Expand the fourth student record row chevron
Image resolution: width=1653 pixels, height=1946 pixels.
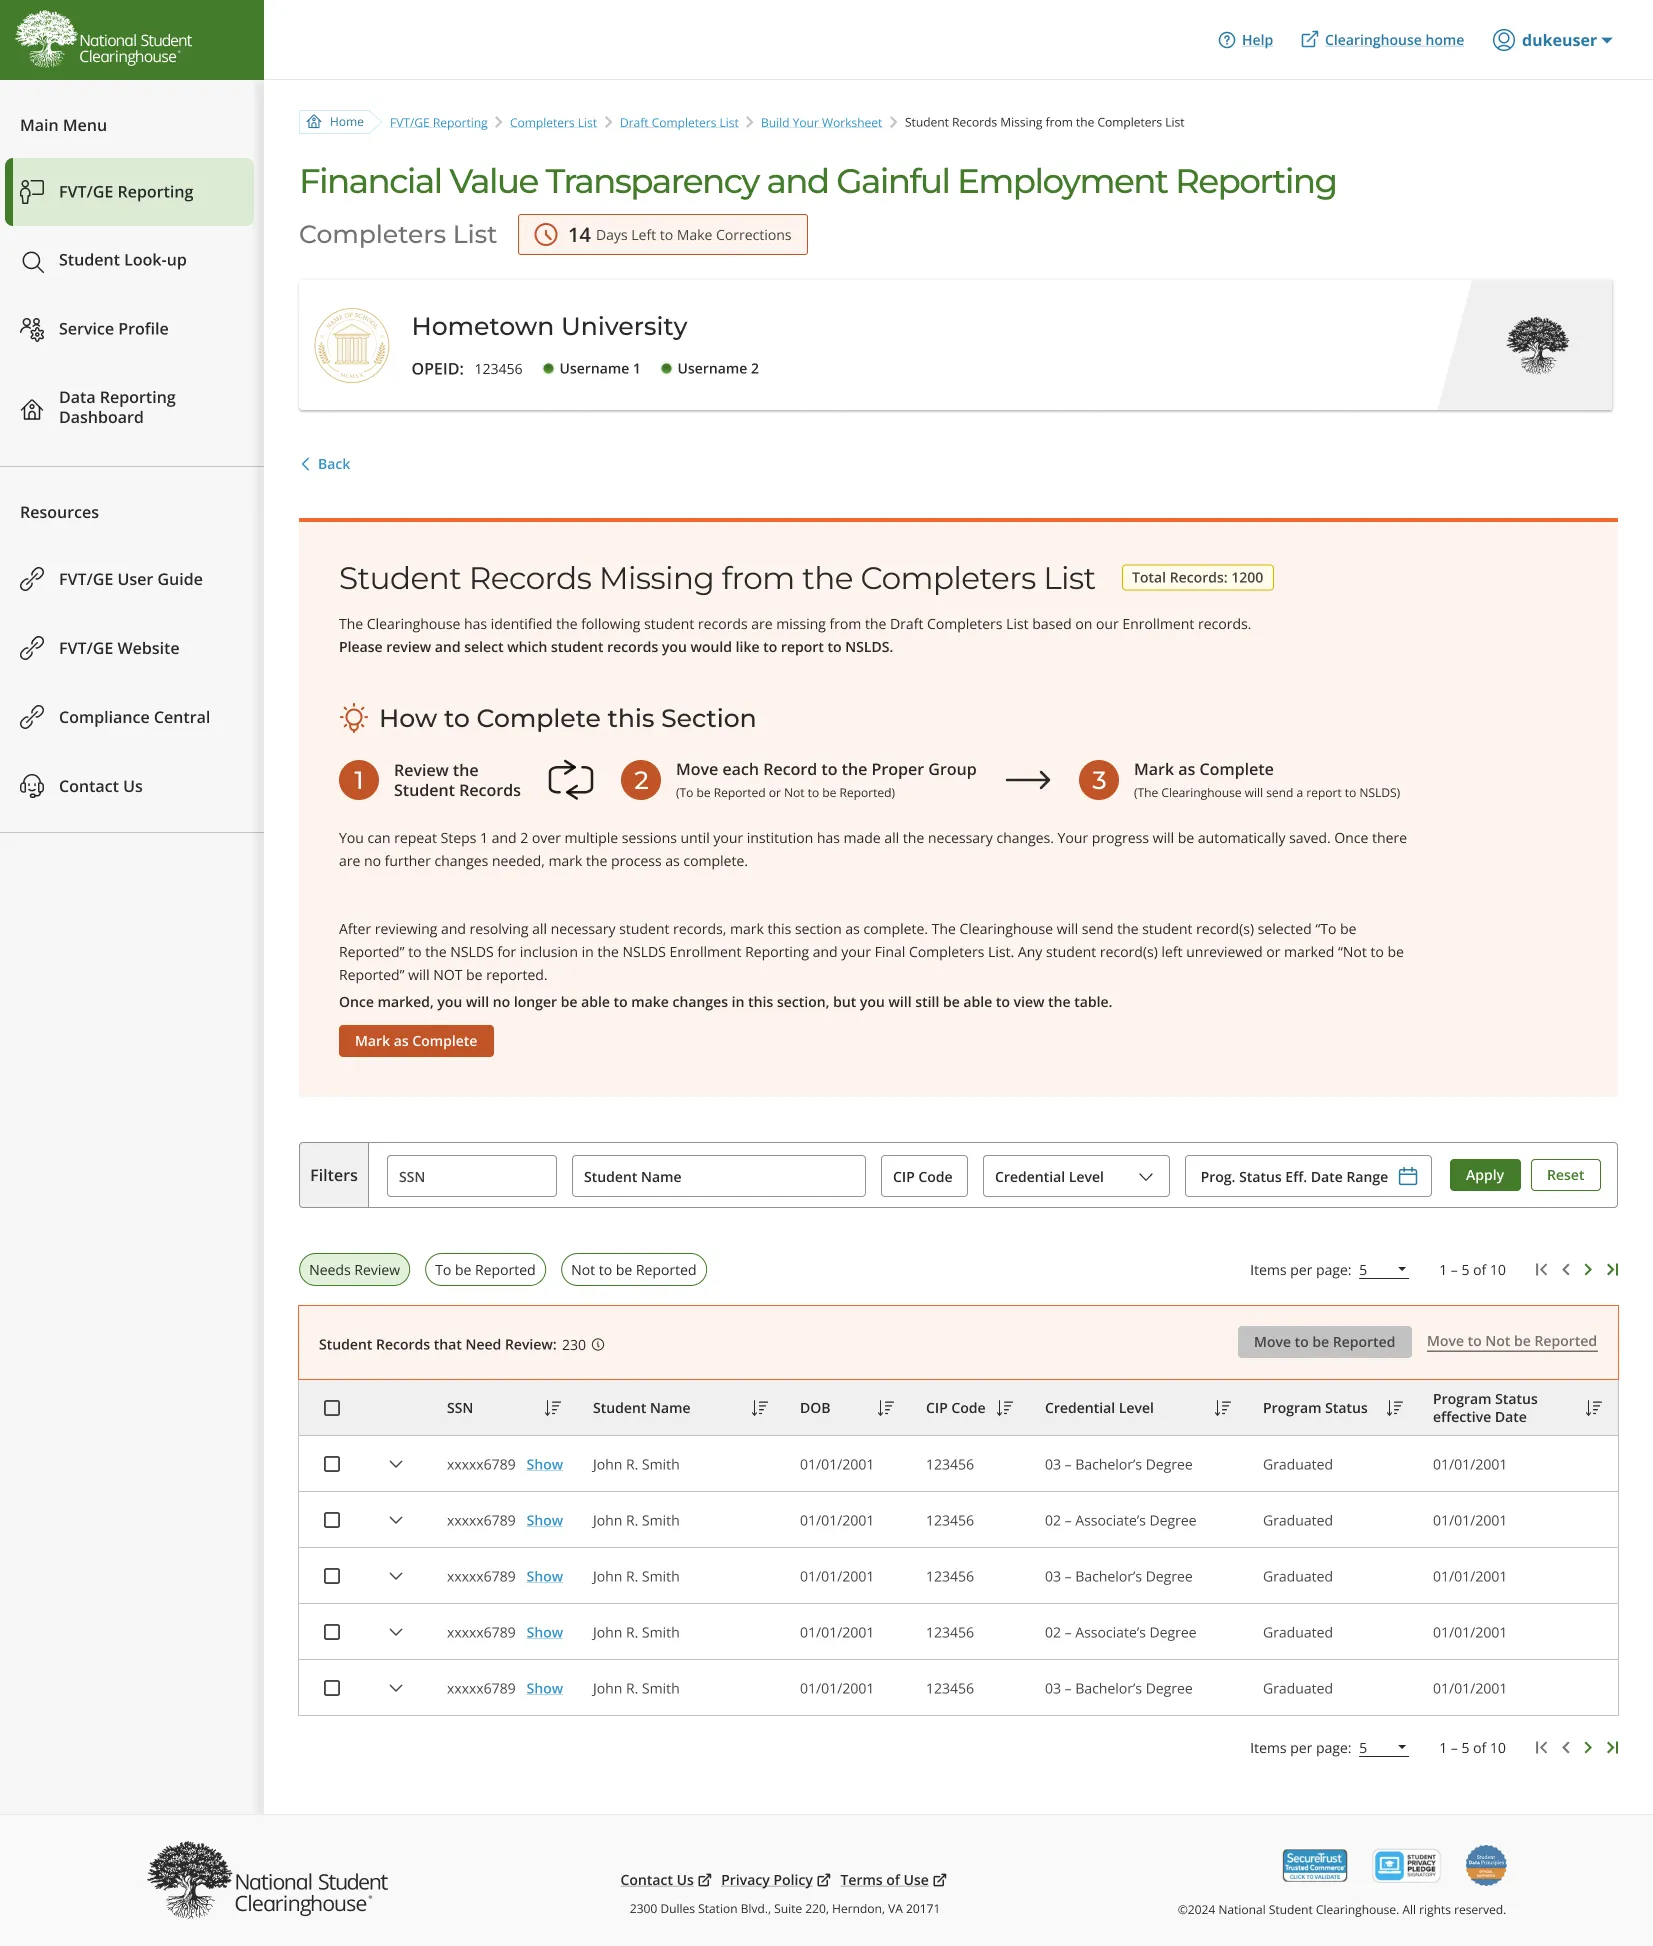[x=396, y=1632]
